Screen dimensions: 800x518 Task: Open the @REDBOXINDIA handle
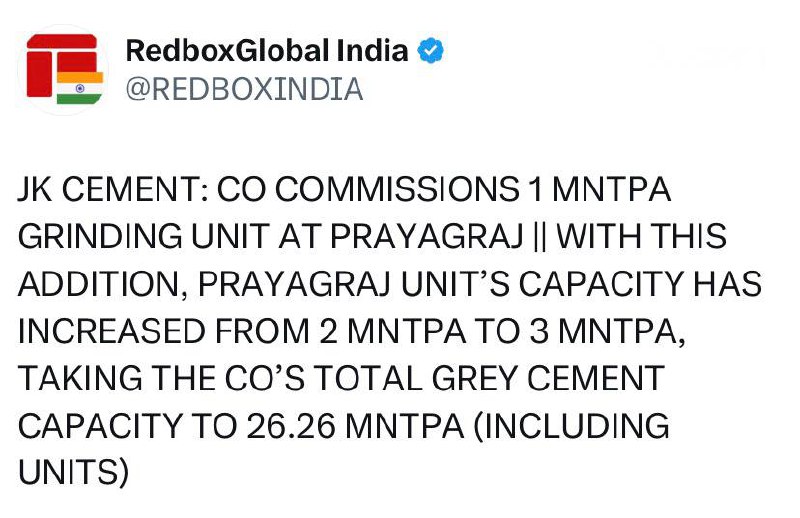point(244,90)
